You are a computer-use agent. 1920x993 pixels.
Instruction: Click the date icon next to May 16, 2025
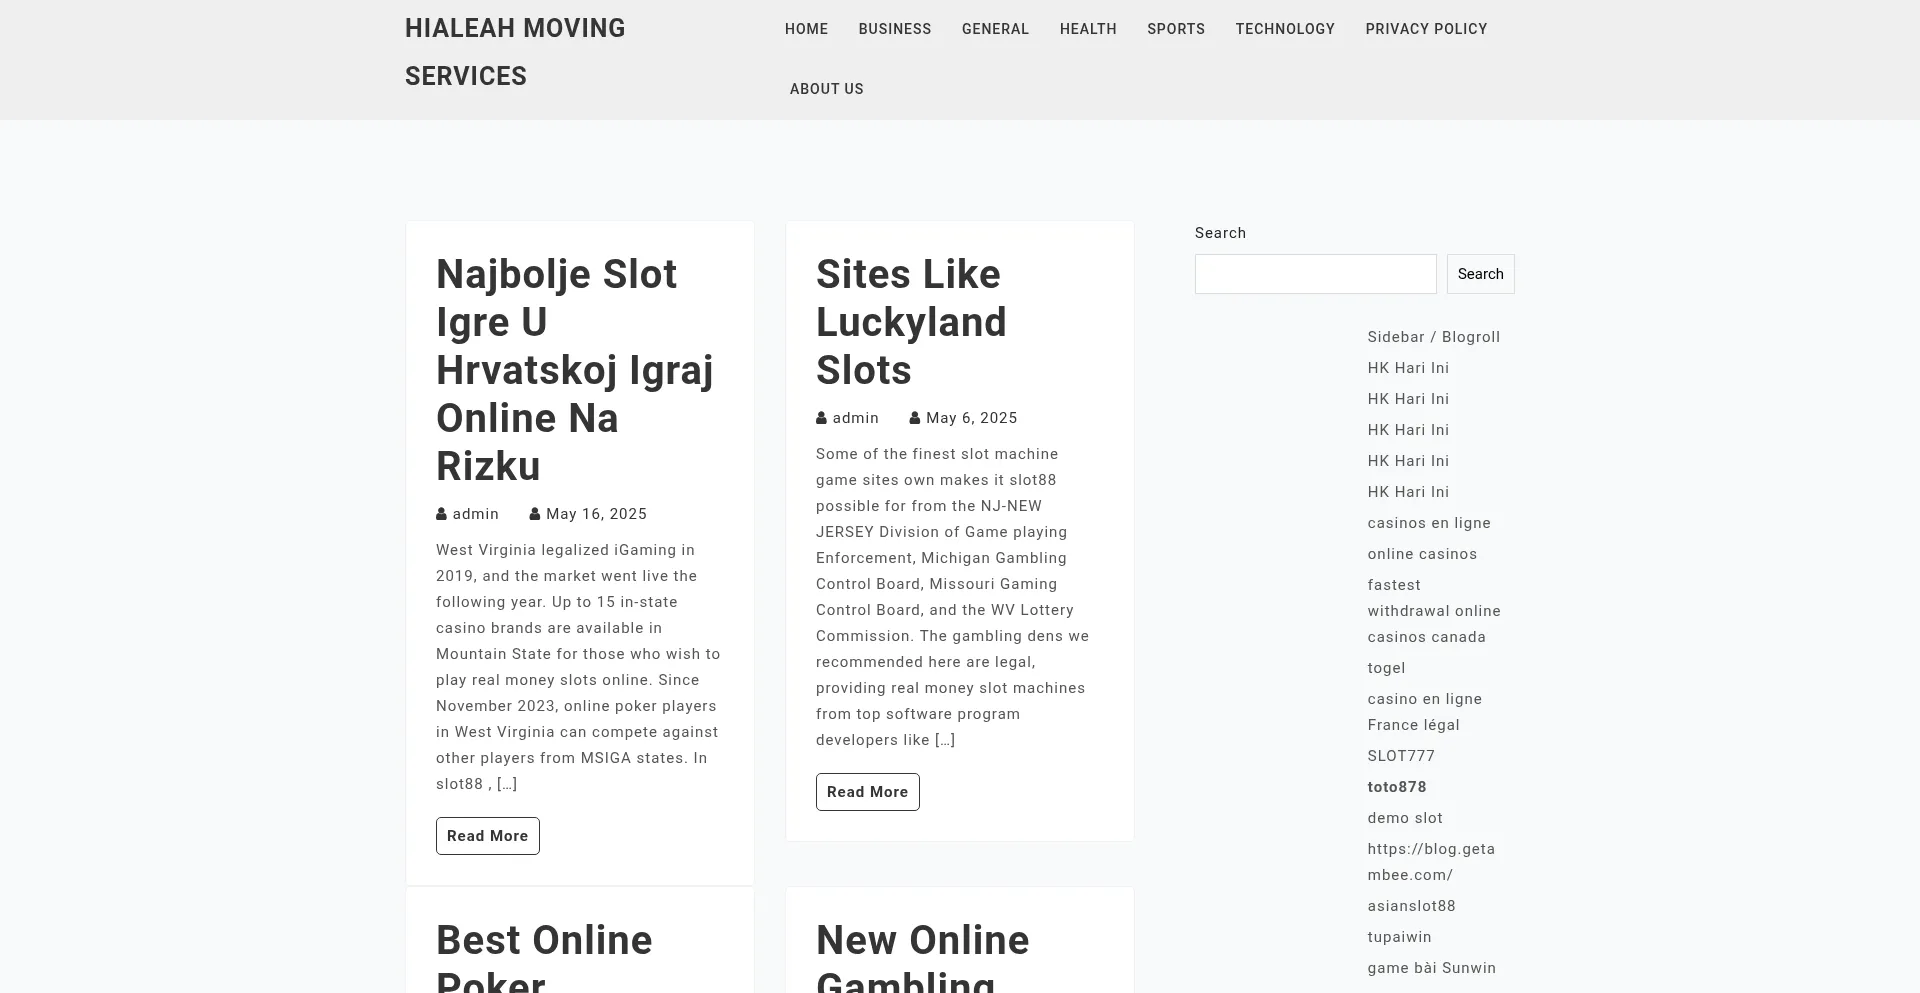(x=535, y=514)
